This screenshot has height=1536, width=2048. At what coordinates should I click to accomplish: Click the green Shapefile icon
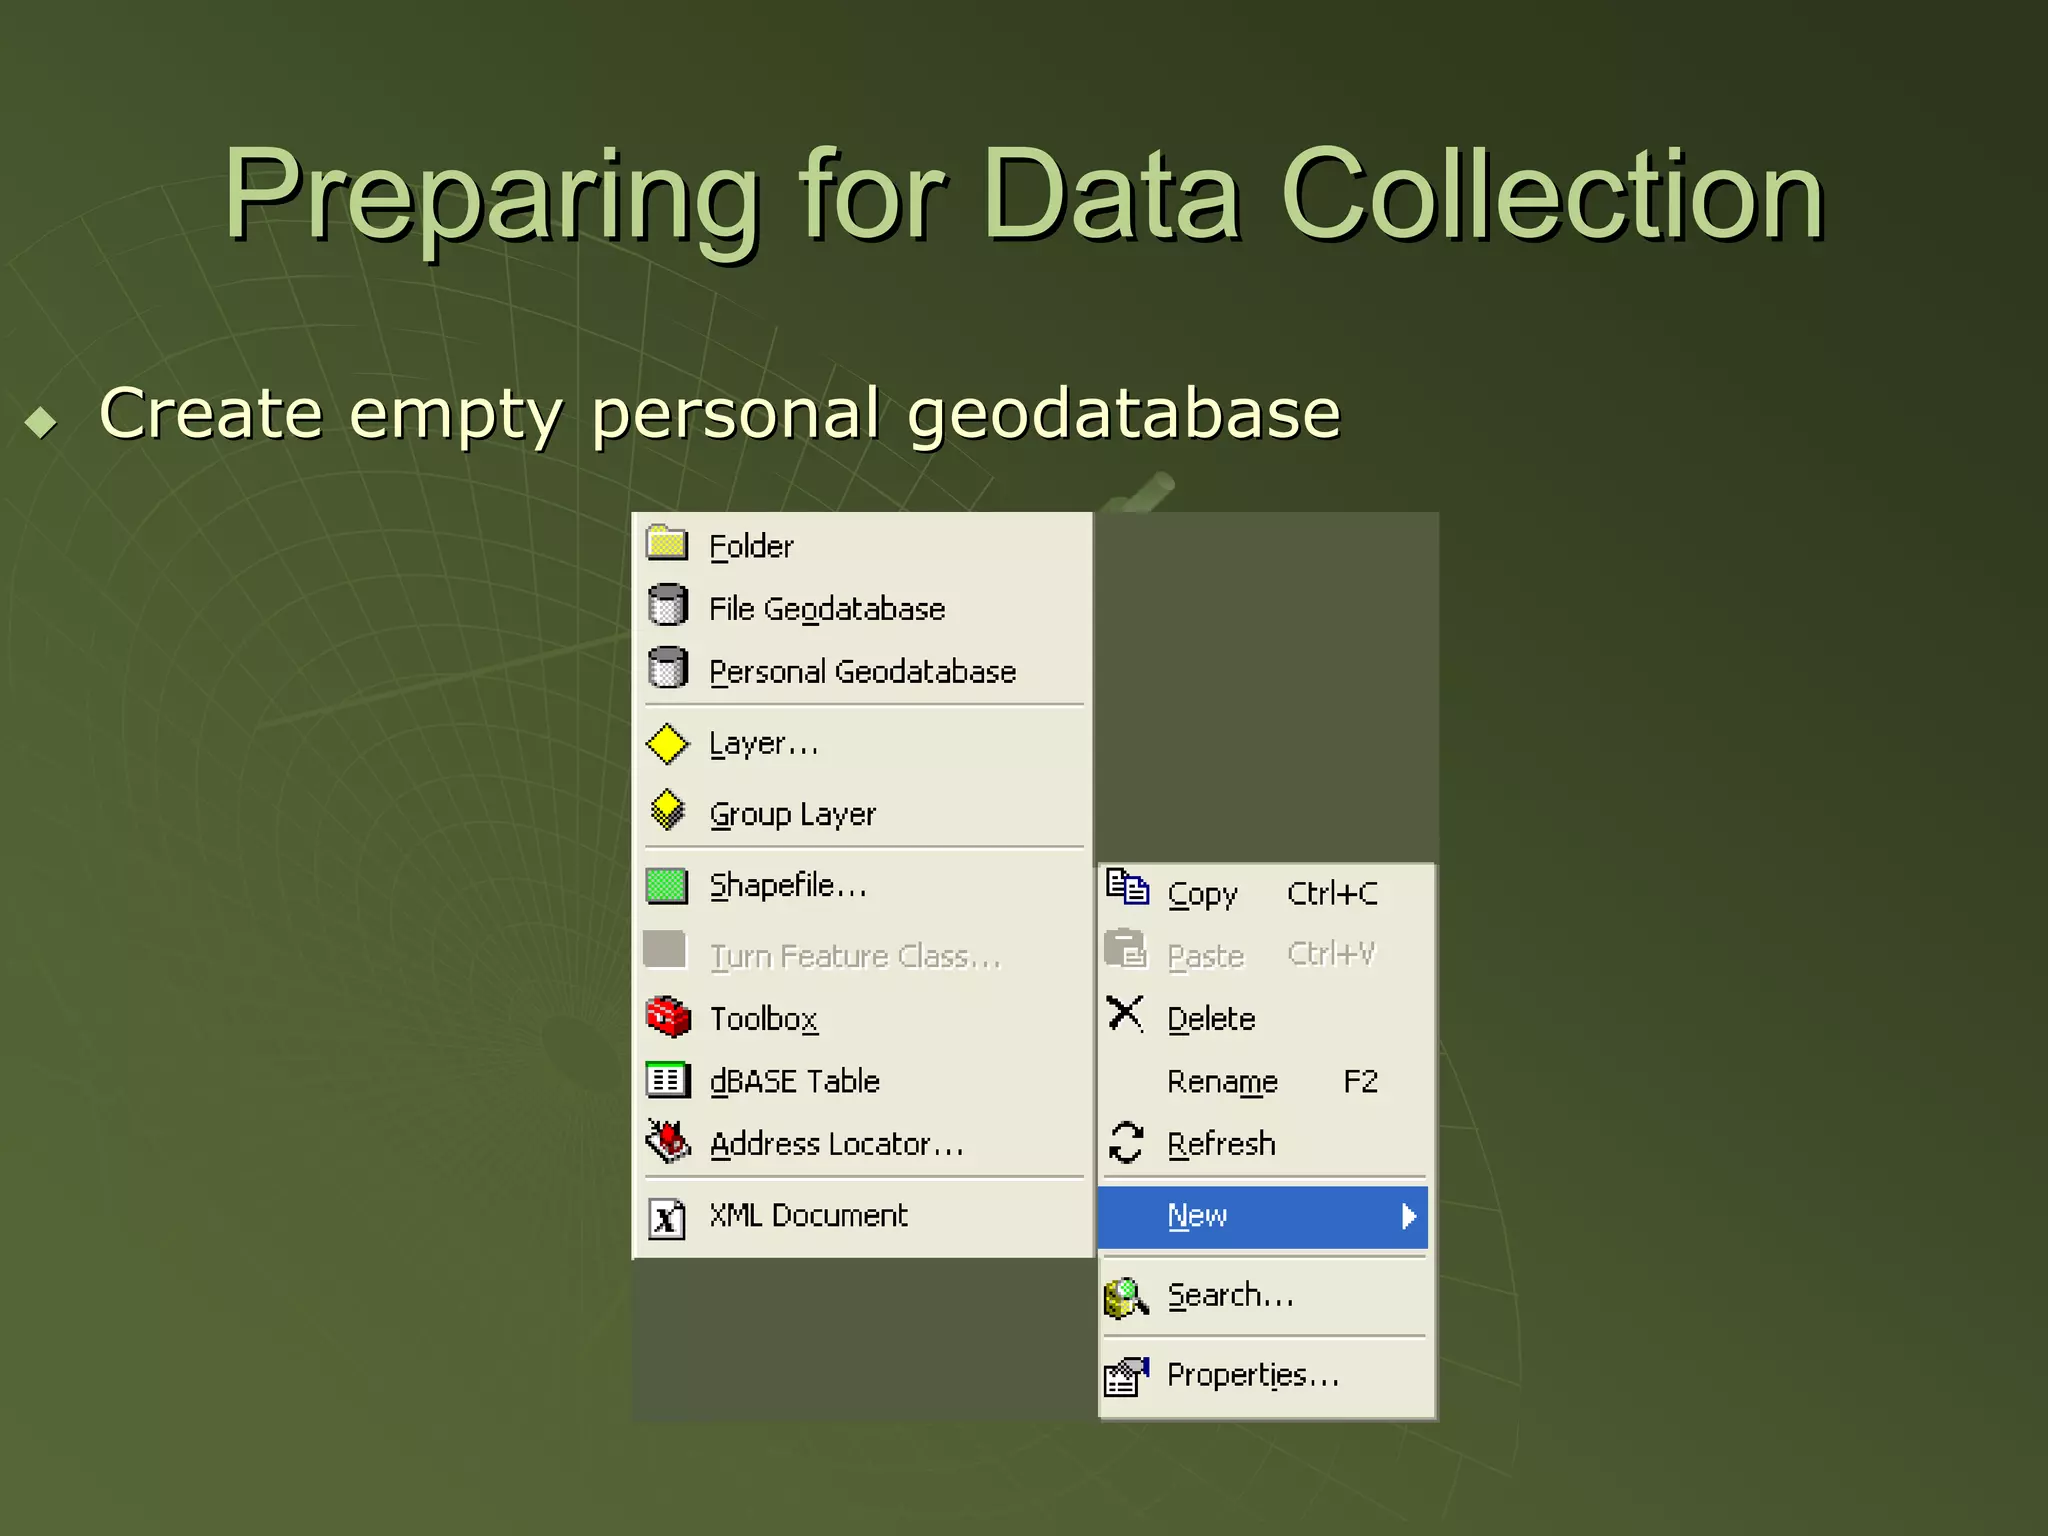[666, 886]
